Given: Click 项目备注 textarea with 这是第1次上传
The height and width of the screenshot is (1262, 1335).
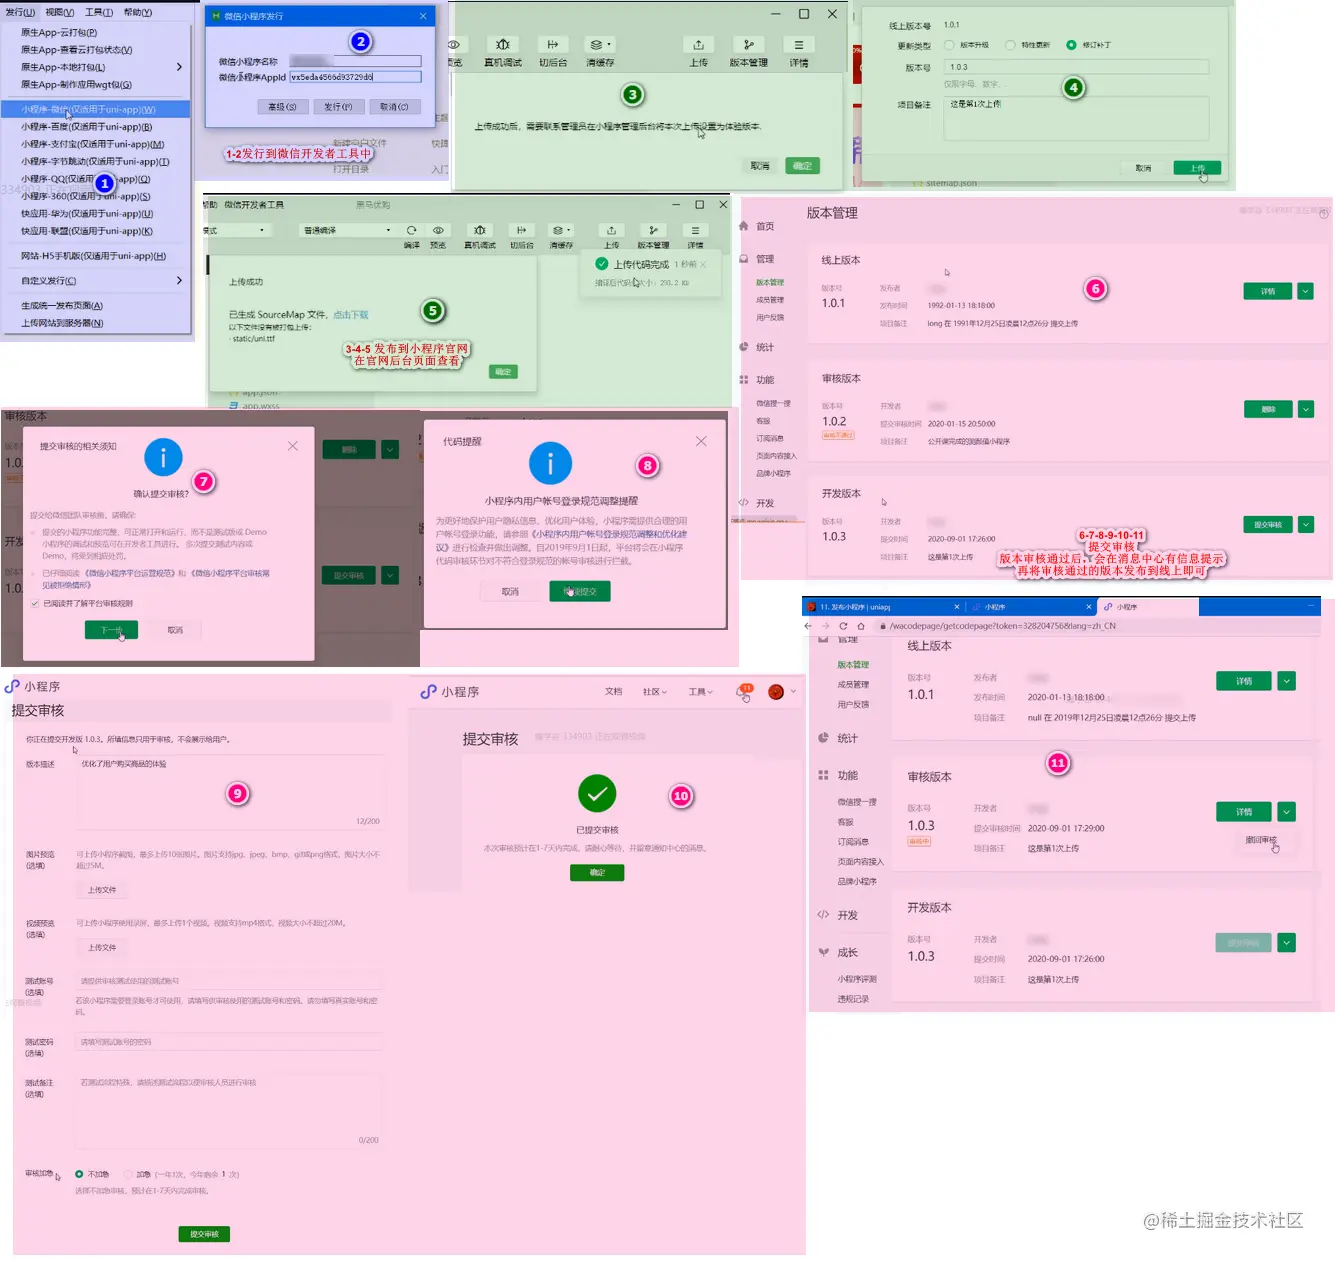Looking at the screenshot, I should [1076, 118].
